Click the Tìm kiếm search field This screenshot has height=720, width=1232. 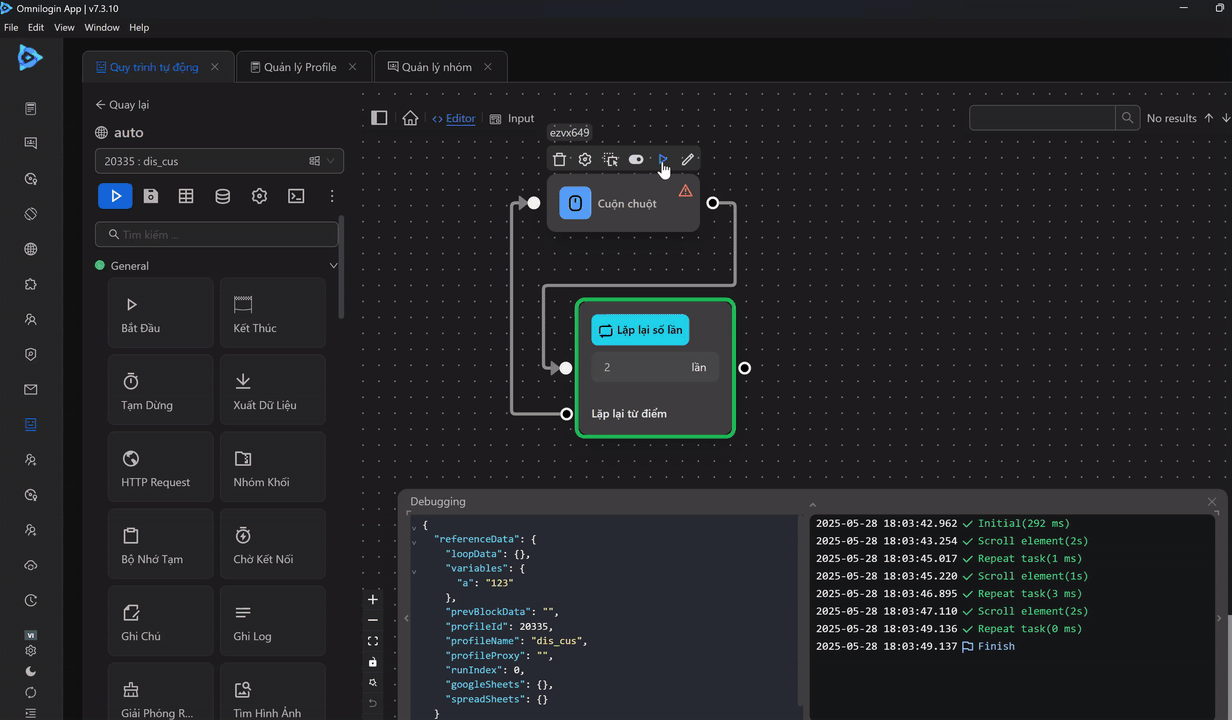(218, 235)
